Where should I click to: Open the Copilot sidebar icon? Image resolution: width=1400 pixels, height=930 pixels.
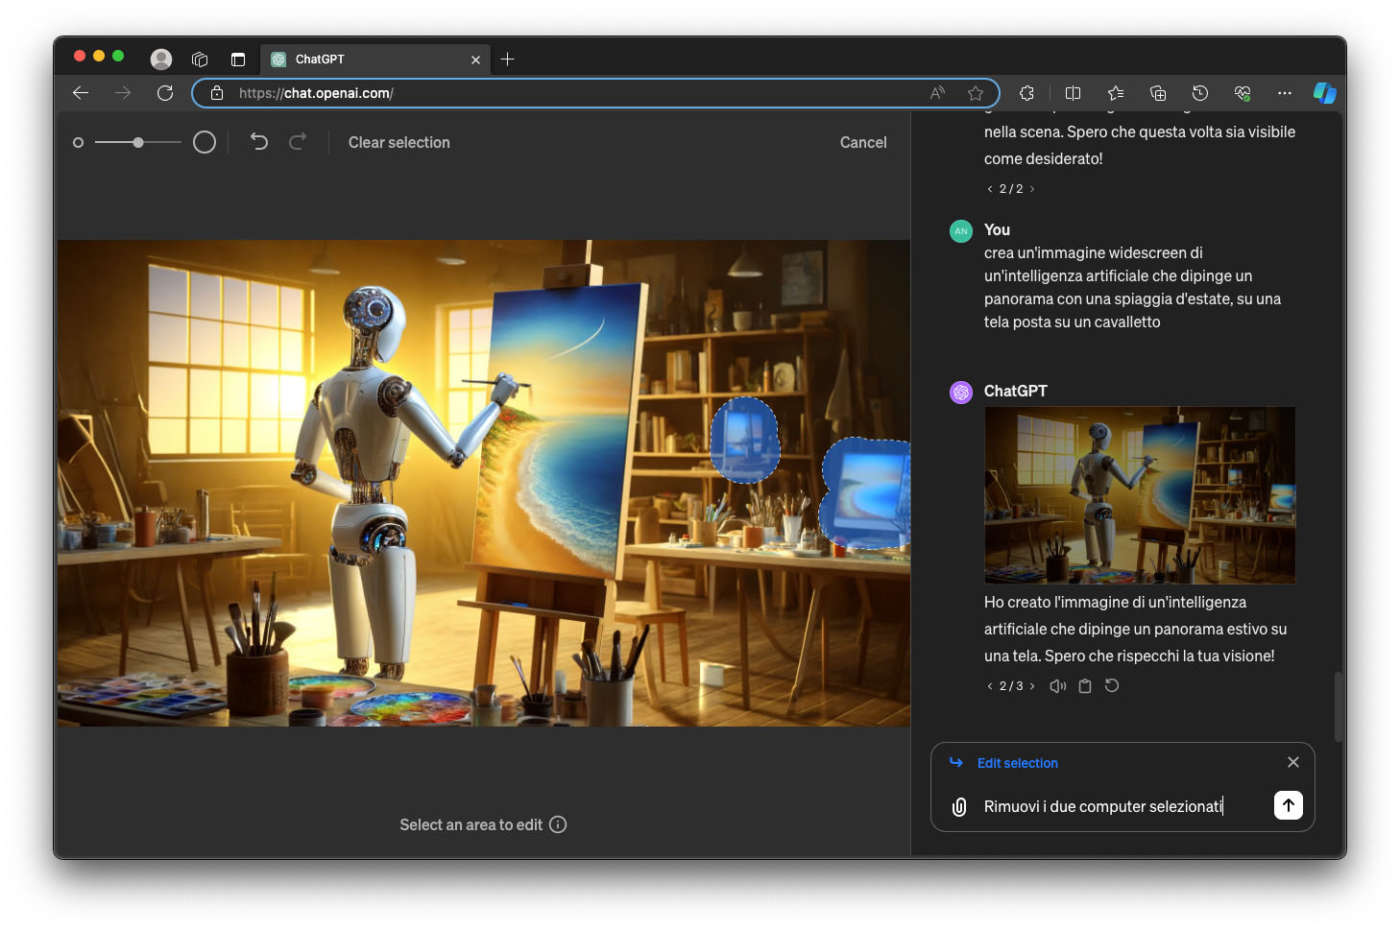[x=1324, y=93]
